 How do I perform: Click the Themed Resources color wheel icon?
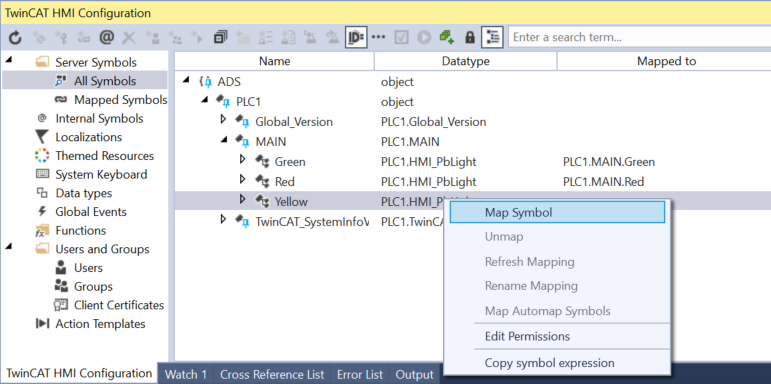click(43, 156)
